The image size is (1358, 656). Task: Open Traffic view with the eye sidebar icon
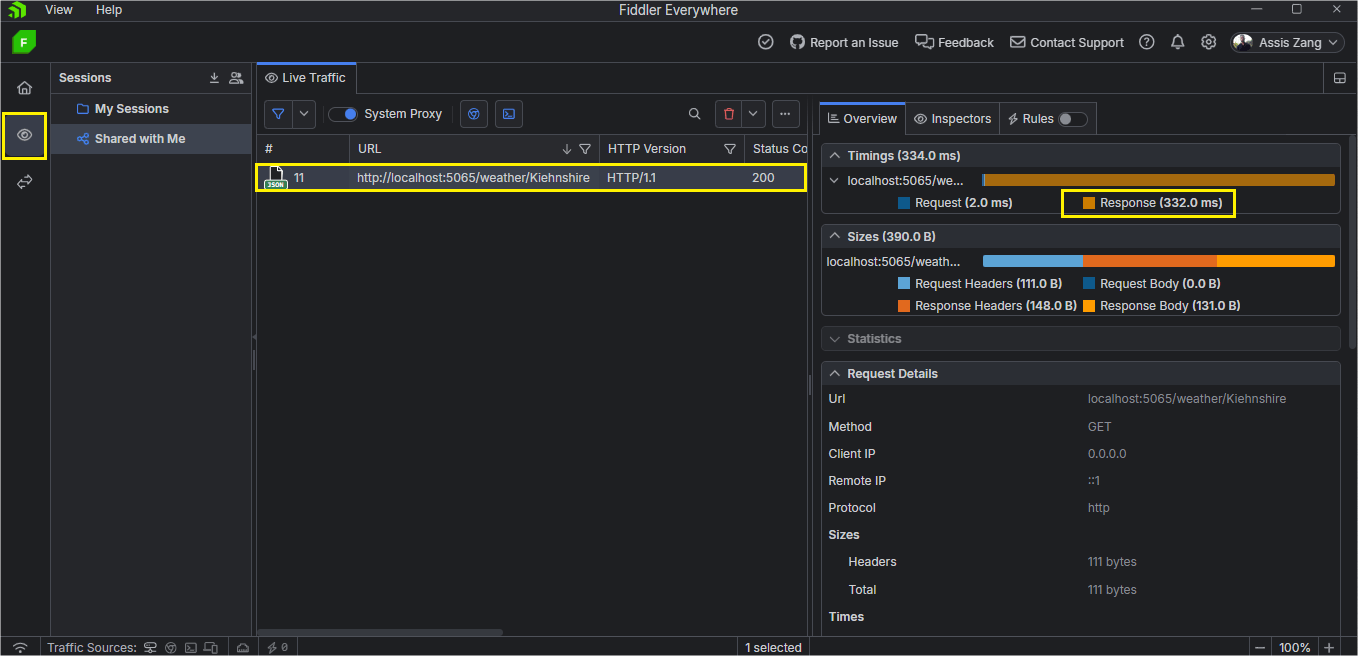pyautogui.click(x=25, y=135)
